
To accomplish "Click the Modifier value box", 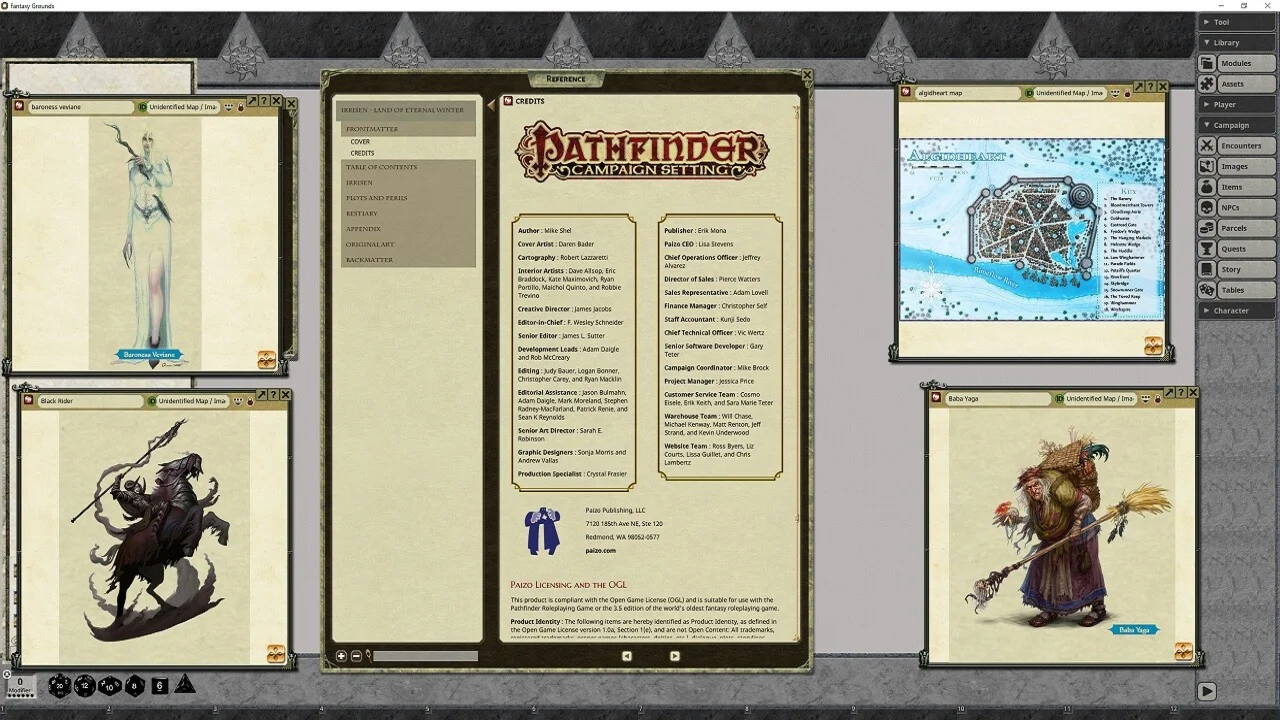I will [19, 684].
